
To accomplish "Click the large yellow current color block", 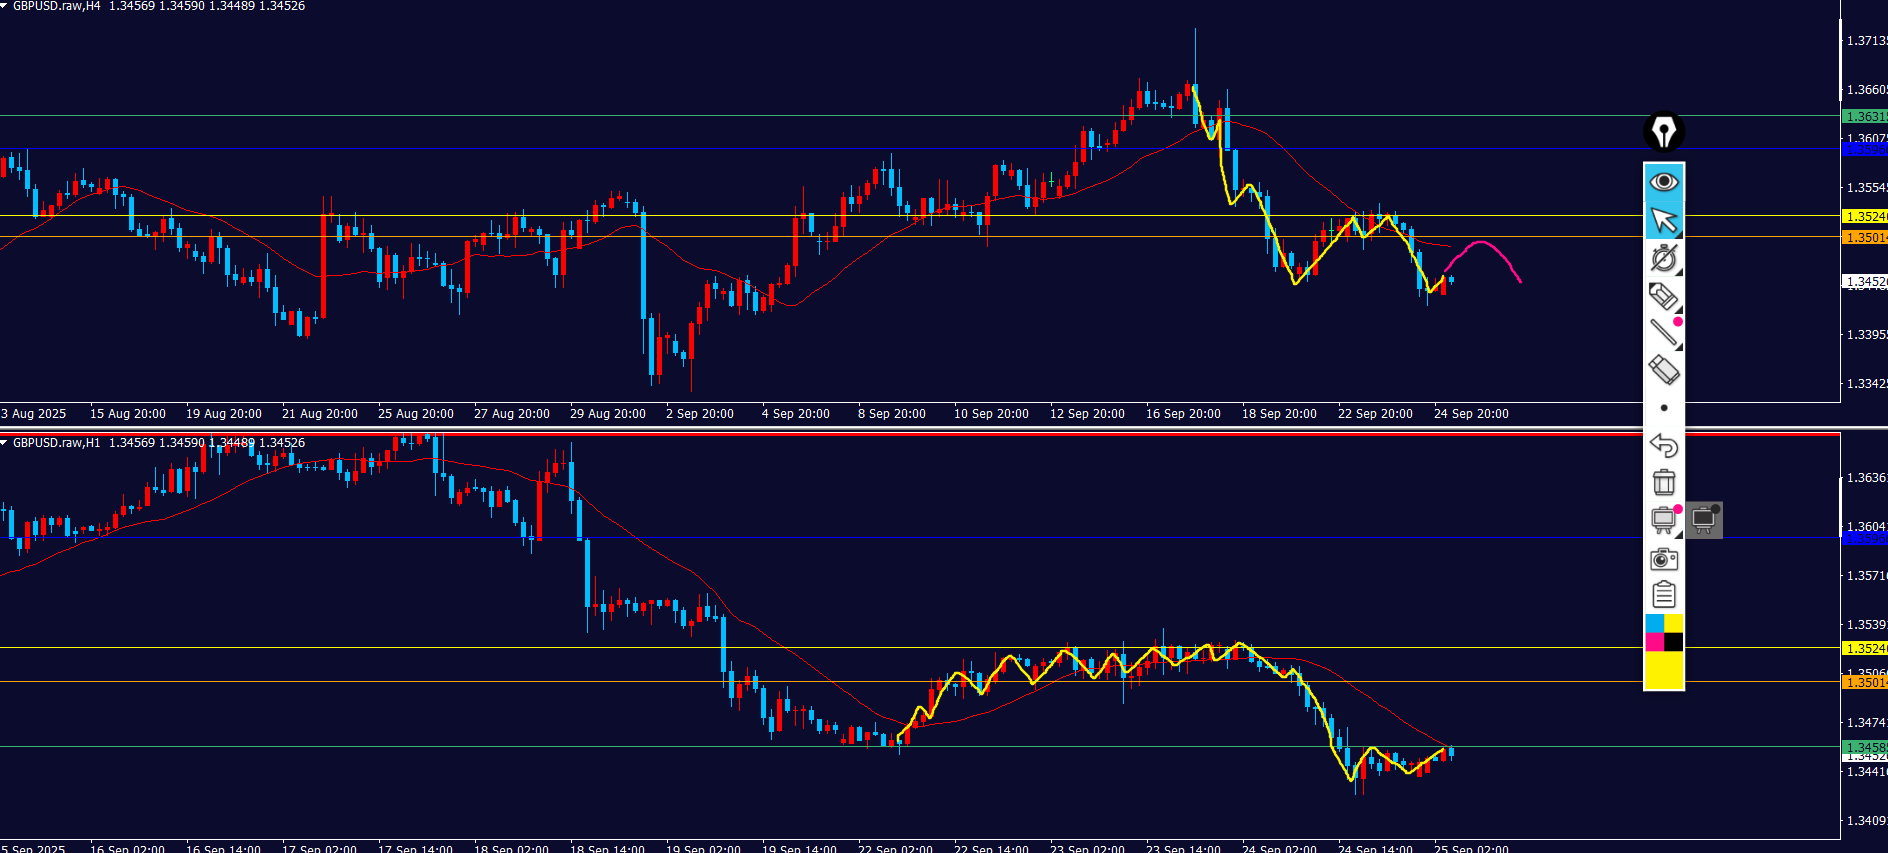I will click(x=1664, y=670).
